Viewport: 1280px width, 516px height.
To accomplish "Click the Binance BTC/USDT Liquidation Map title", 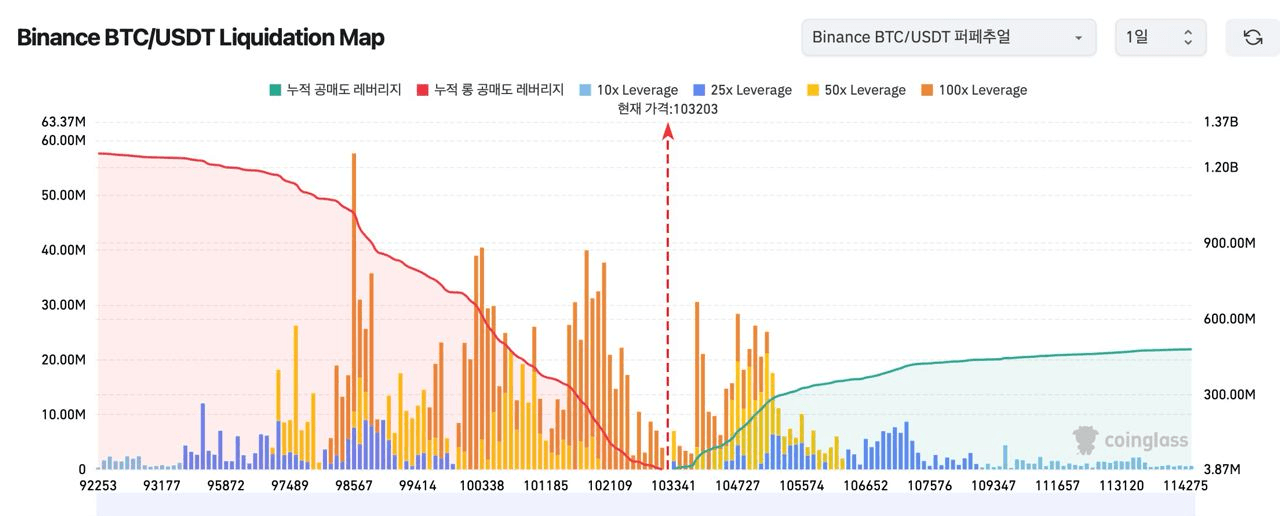I will click(200, 37).
